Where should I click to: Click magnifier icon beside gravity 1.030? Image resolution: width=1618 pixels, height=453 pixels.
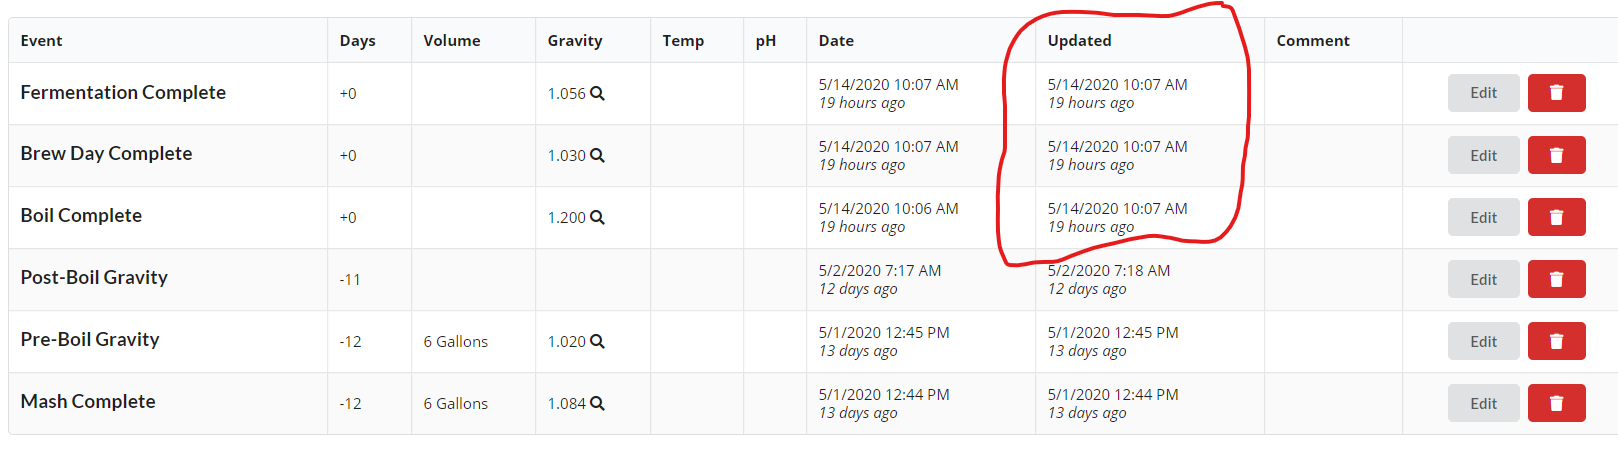[597, 155]
